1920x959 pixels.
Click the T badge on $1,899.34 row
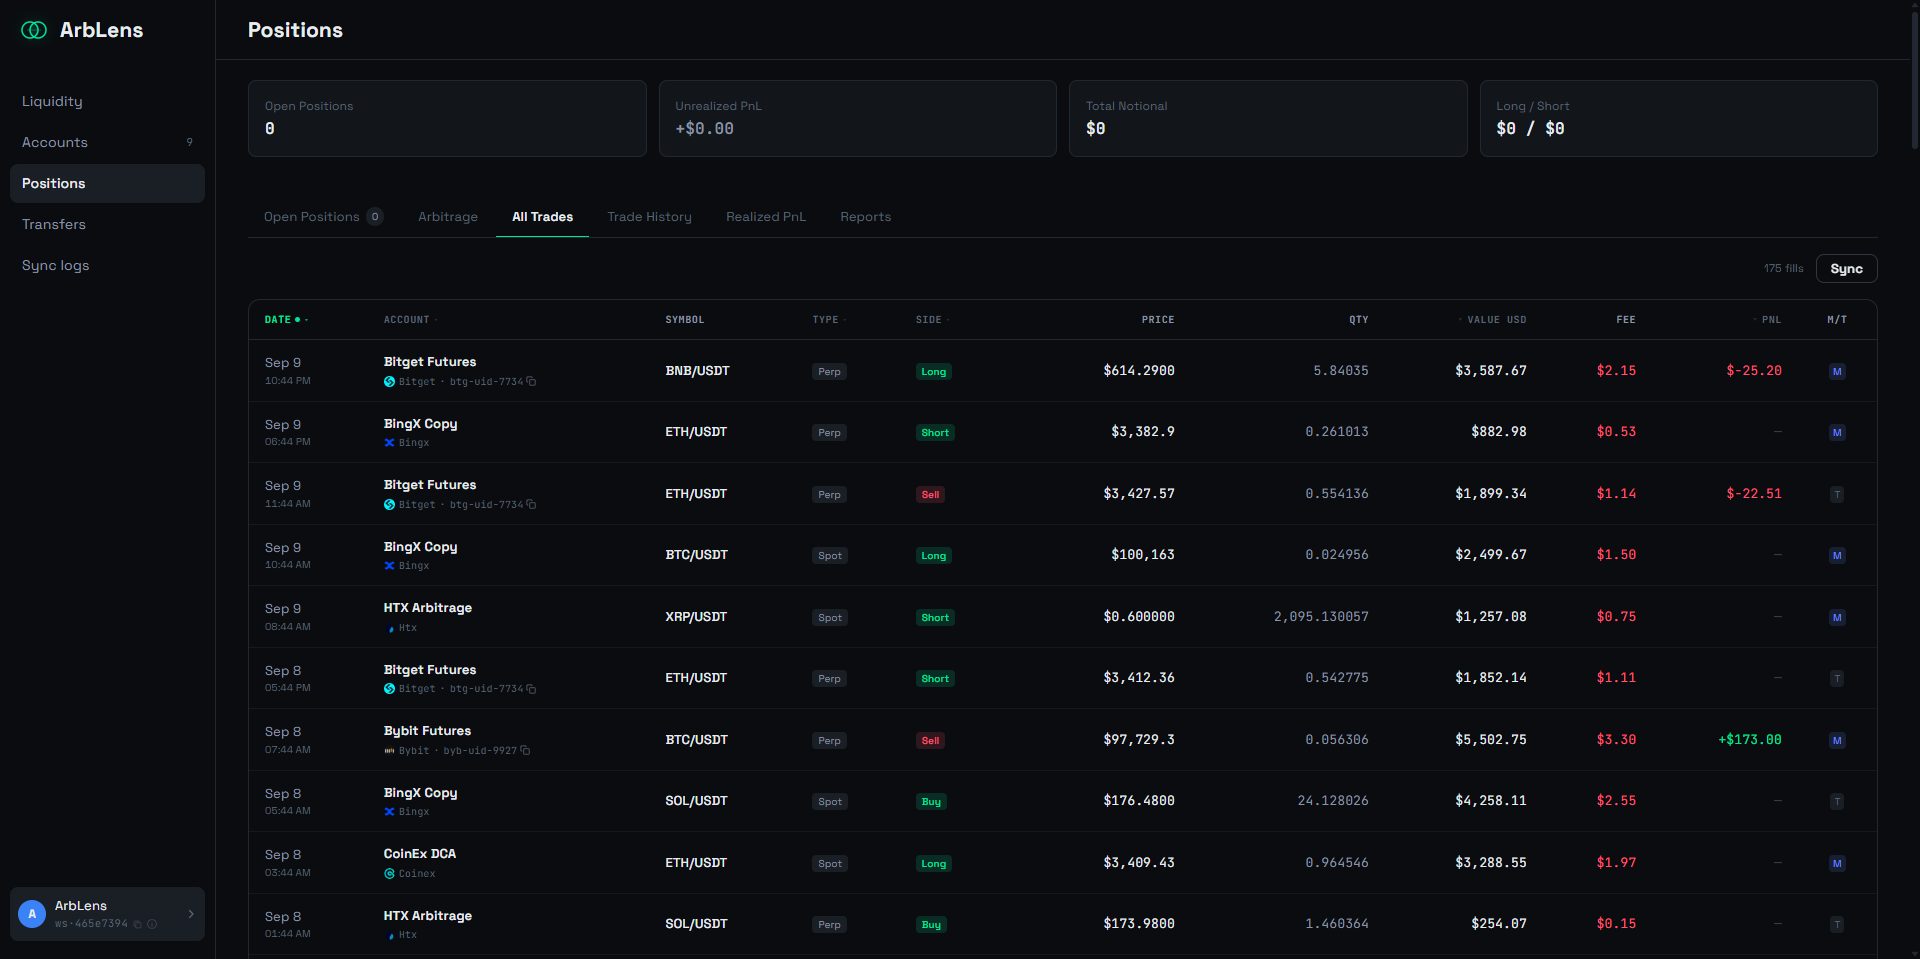pos(1837,494)
